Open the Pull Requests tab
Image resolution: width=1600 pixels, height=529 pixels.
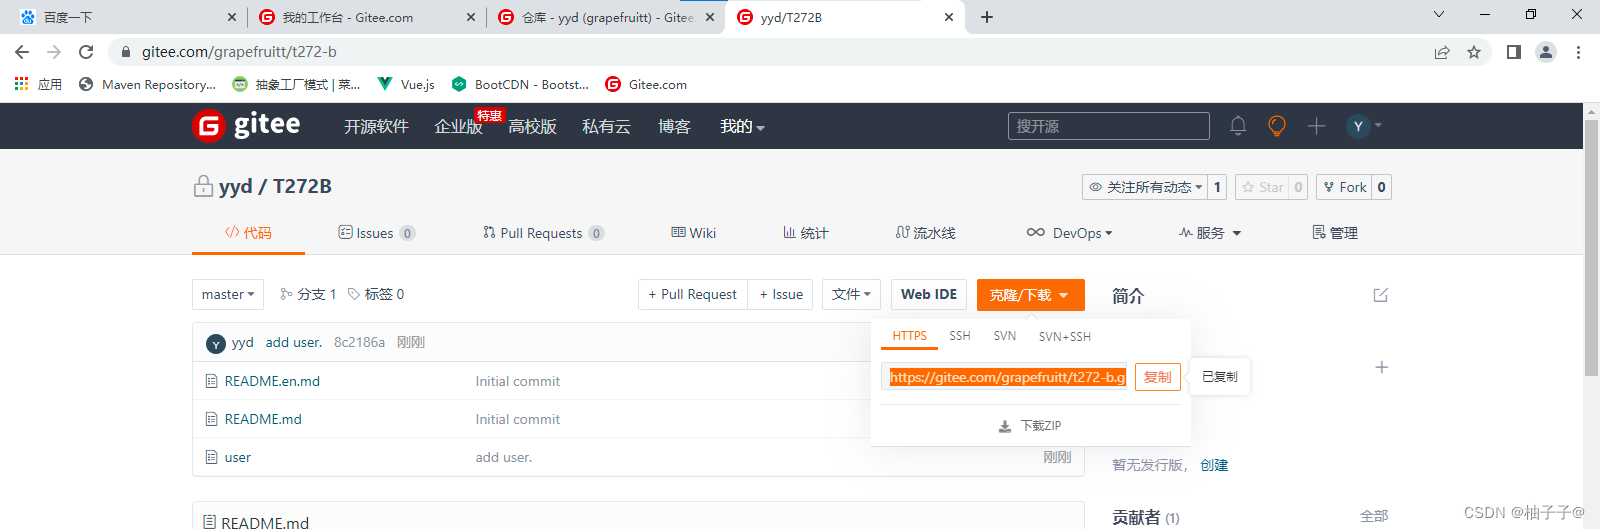pos(543,233)
